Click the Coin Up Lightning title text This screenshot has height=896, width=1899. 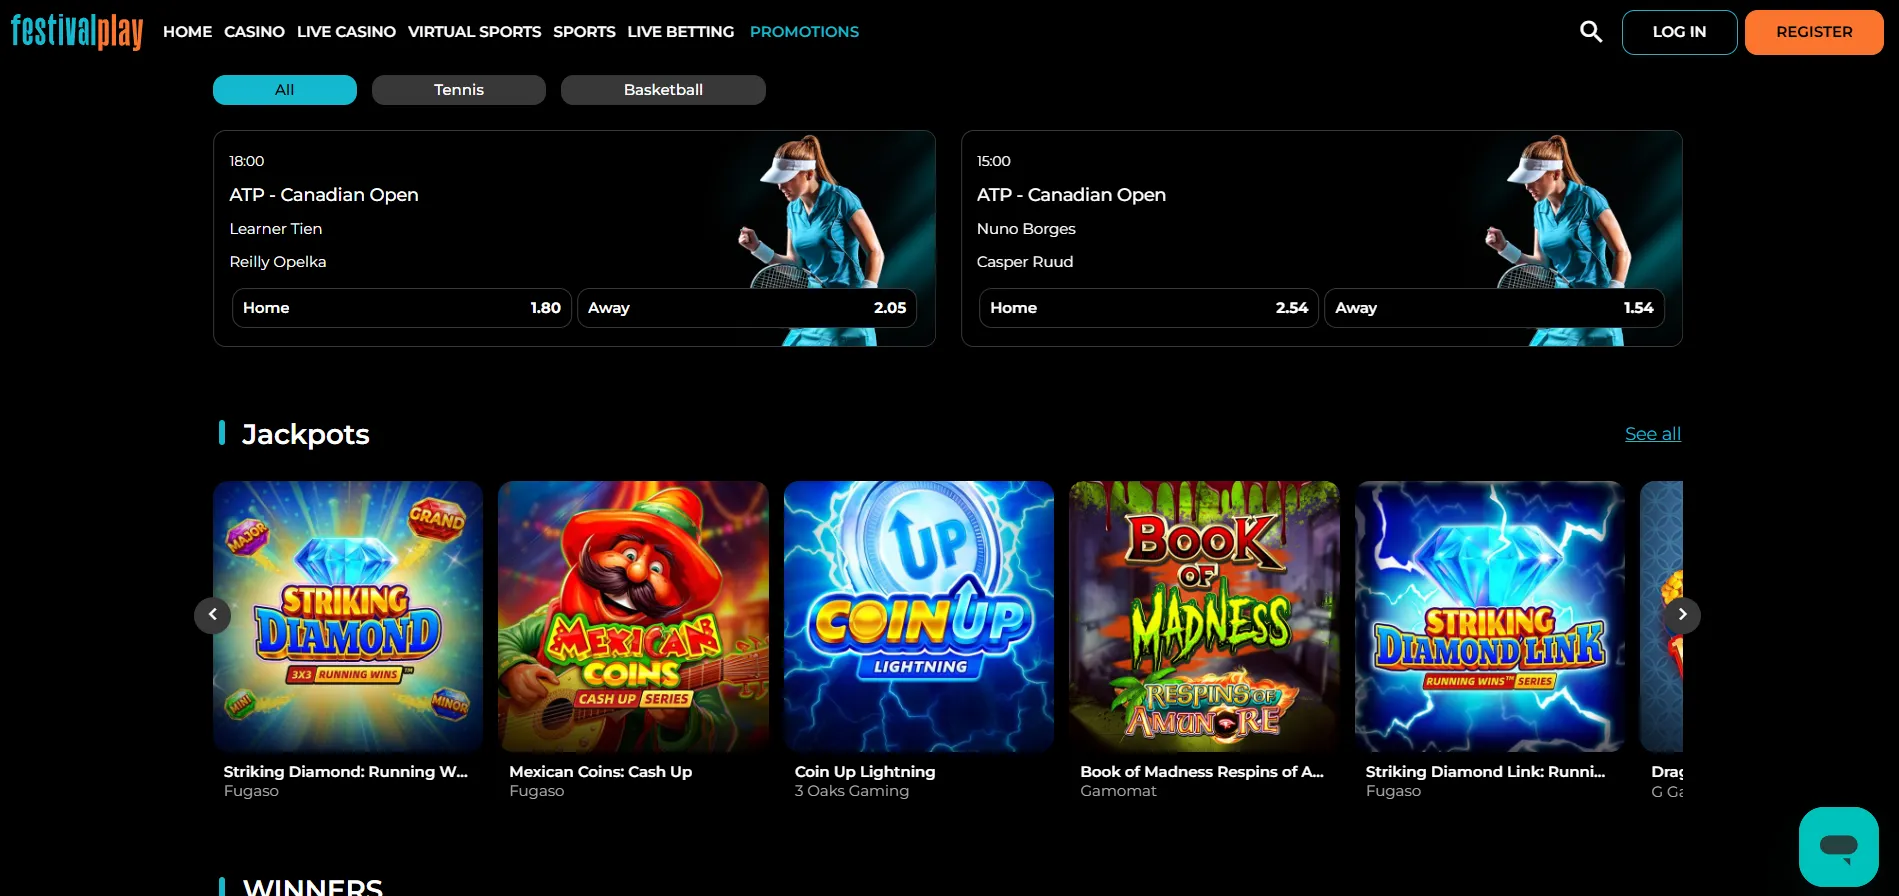point(865,772)
